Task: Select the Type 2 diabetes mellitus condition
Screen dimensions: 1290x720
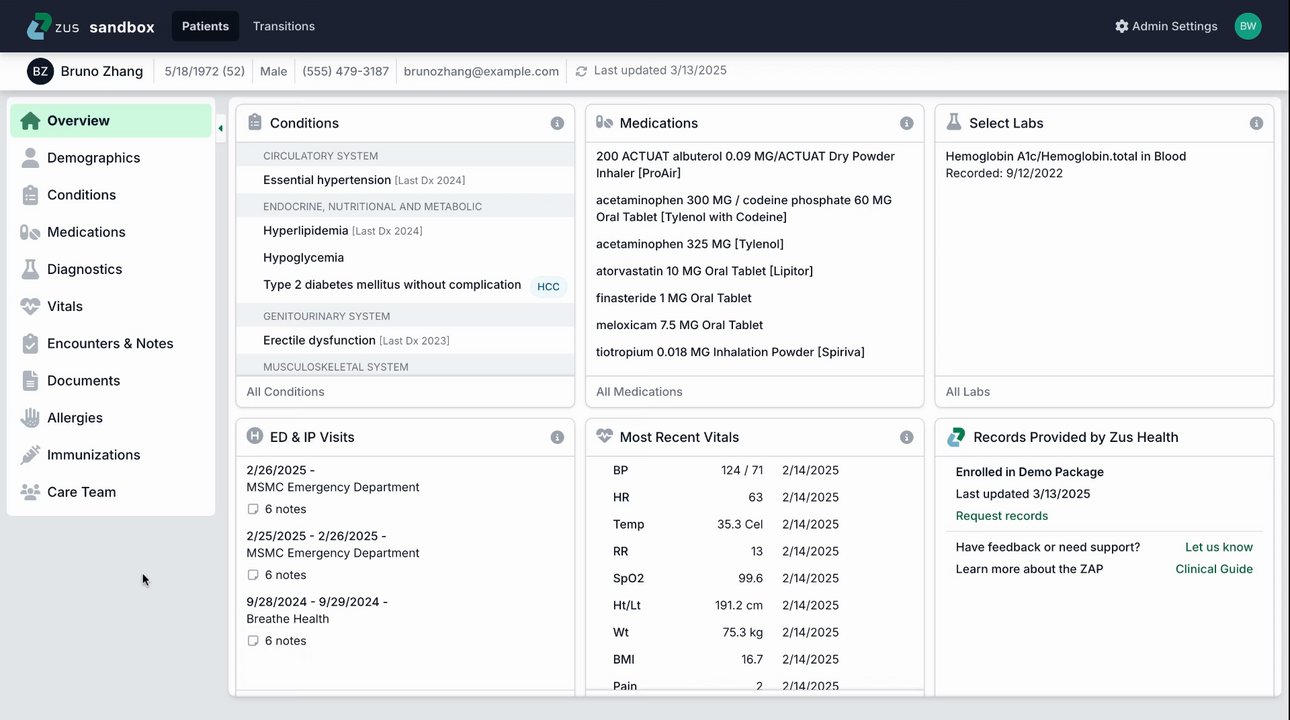Action: pos(392,285)
